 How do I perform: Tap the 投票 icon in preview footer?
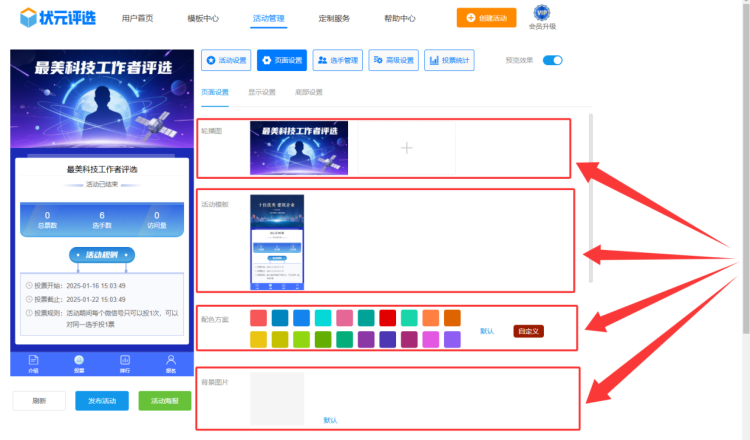click(79, 361)
